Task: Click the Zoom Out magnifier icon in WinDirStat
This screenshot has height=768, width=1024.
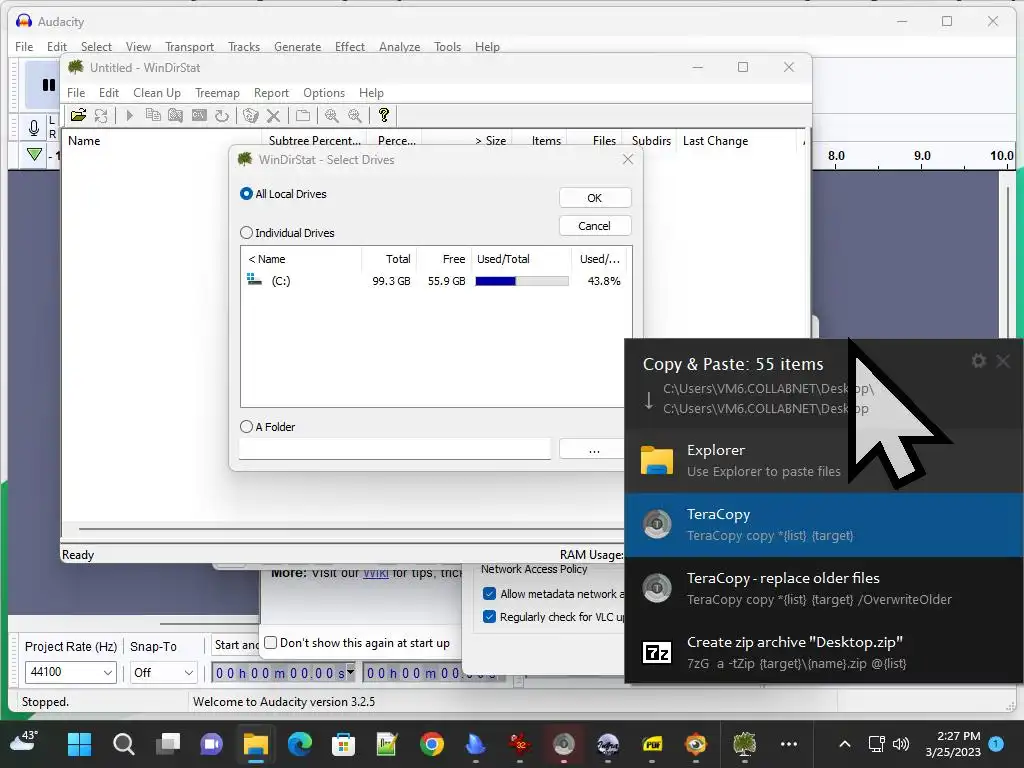Action: (355, 116)
